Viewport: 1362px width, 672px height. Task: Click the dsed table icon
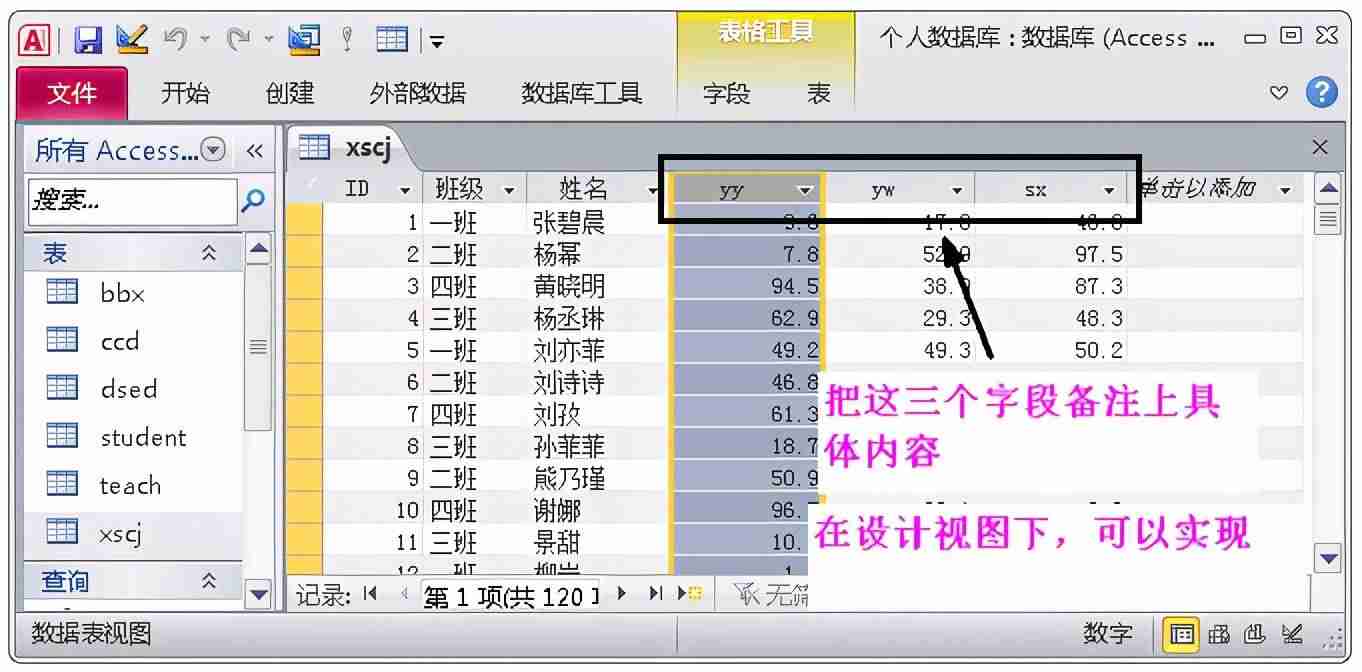click(x=62, y=388)
